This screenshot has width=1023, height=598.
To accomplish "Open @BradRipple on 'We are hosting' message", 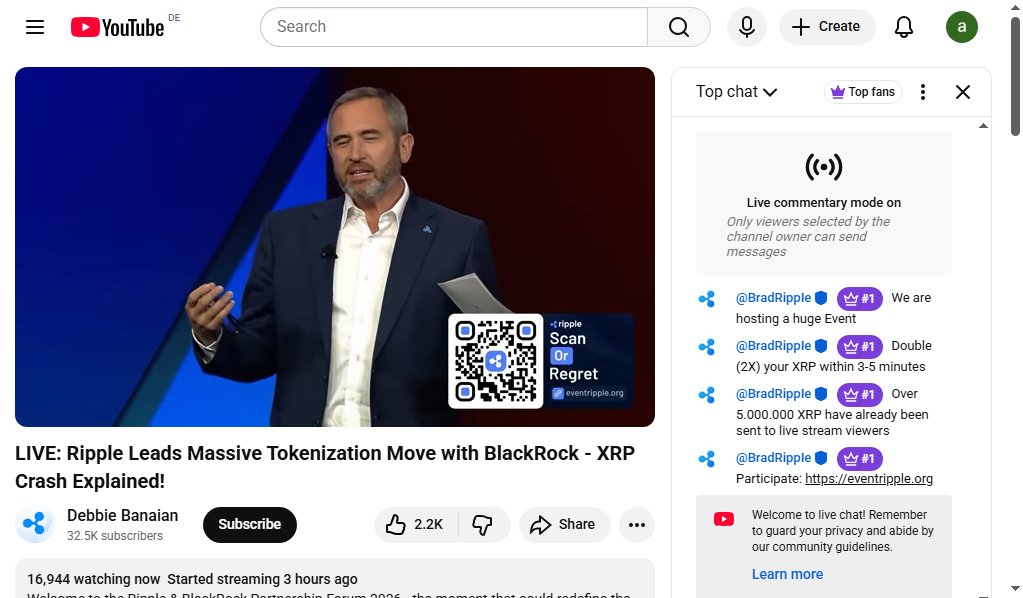I will pyautogui.click(x=773, y=298).
